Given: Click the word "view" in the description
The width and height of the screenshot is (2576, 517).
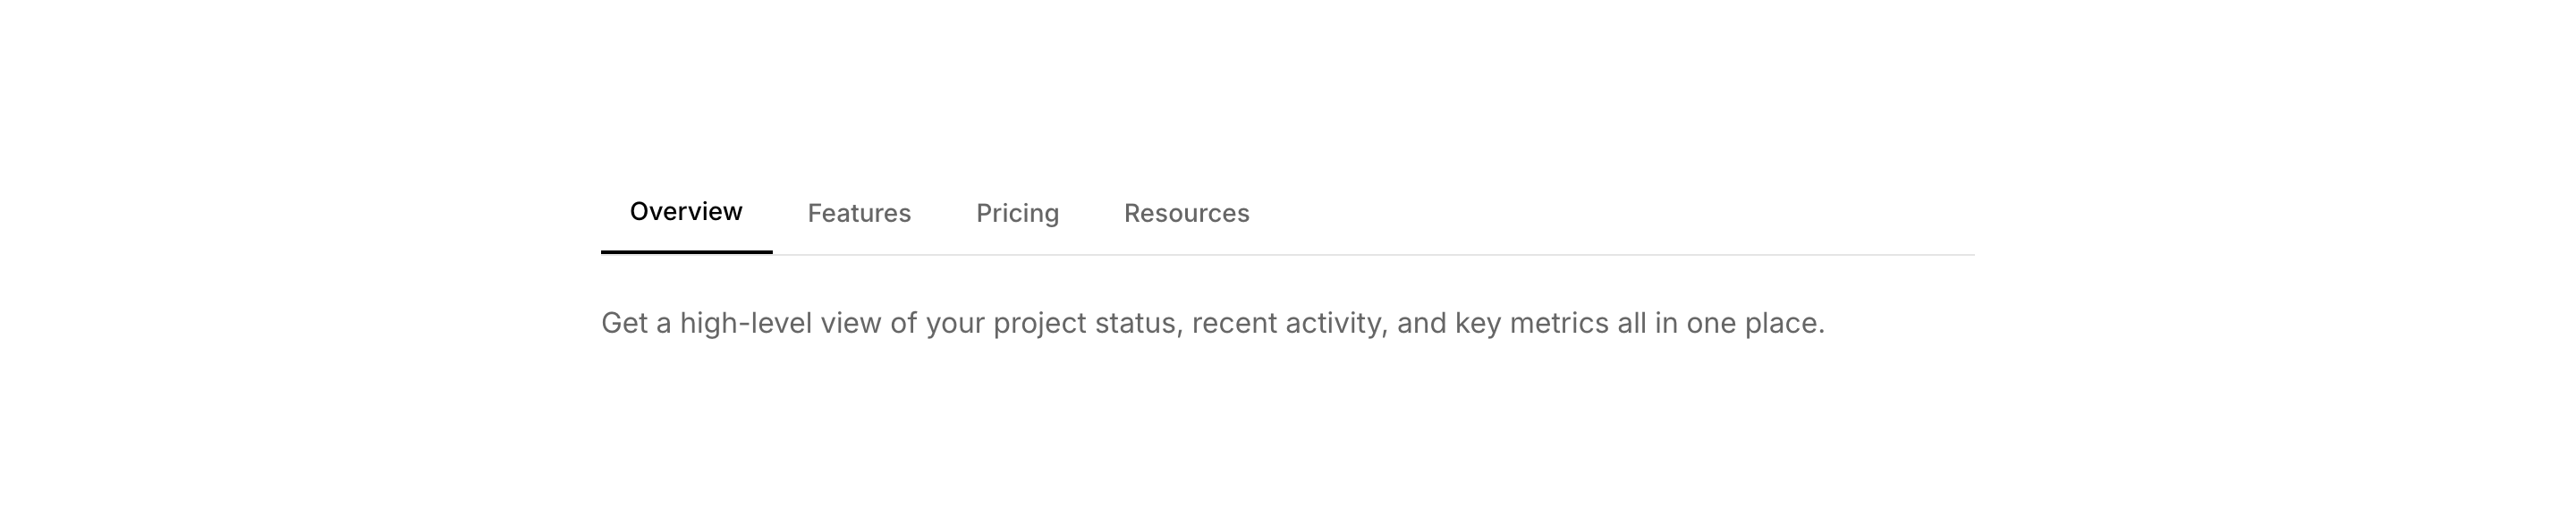Looking at the screenshot, I should (x=851, y=323).
